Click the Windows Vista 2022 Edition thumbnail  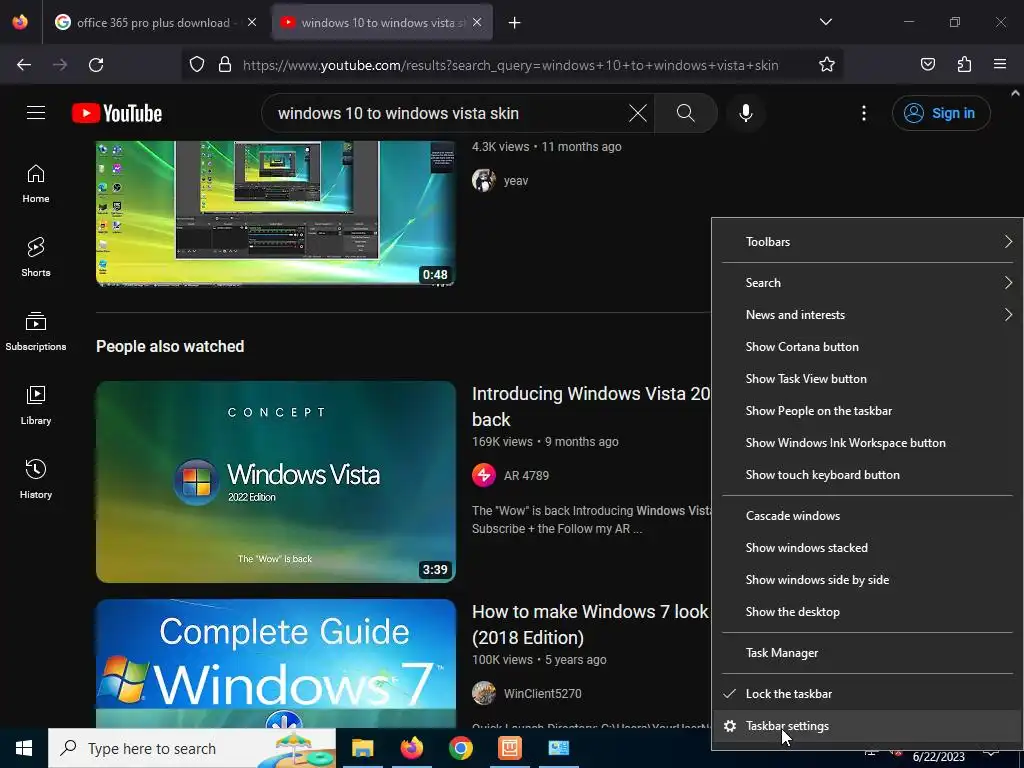(276, 482)
